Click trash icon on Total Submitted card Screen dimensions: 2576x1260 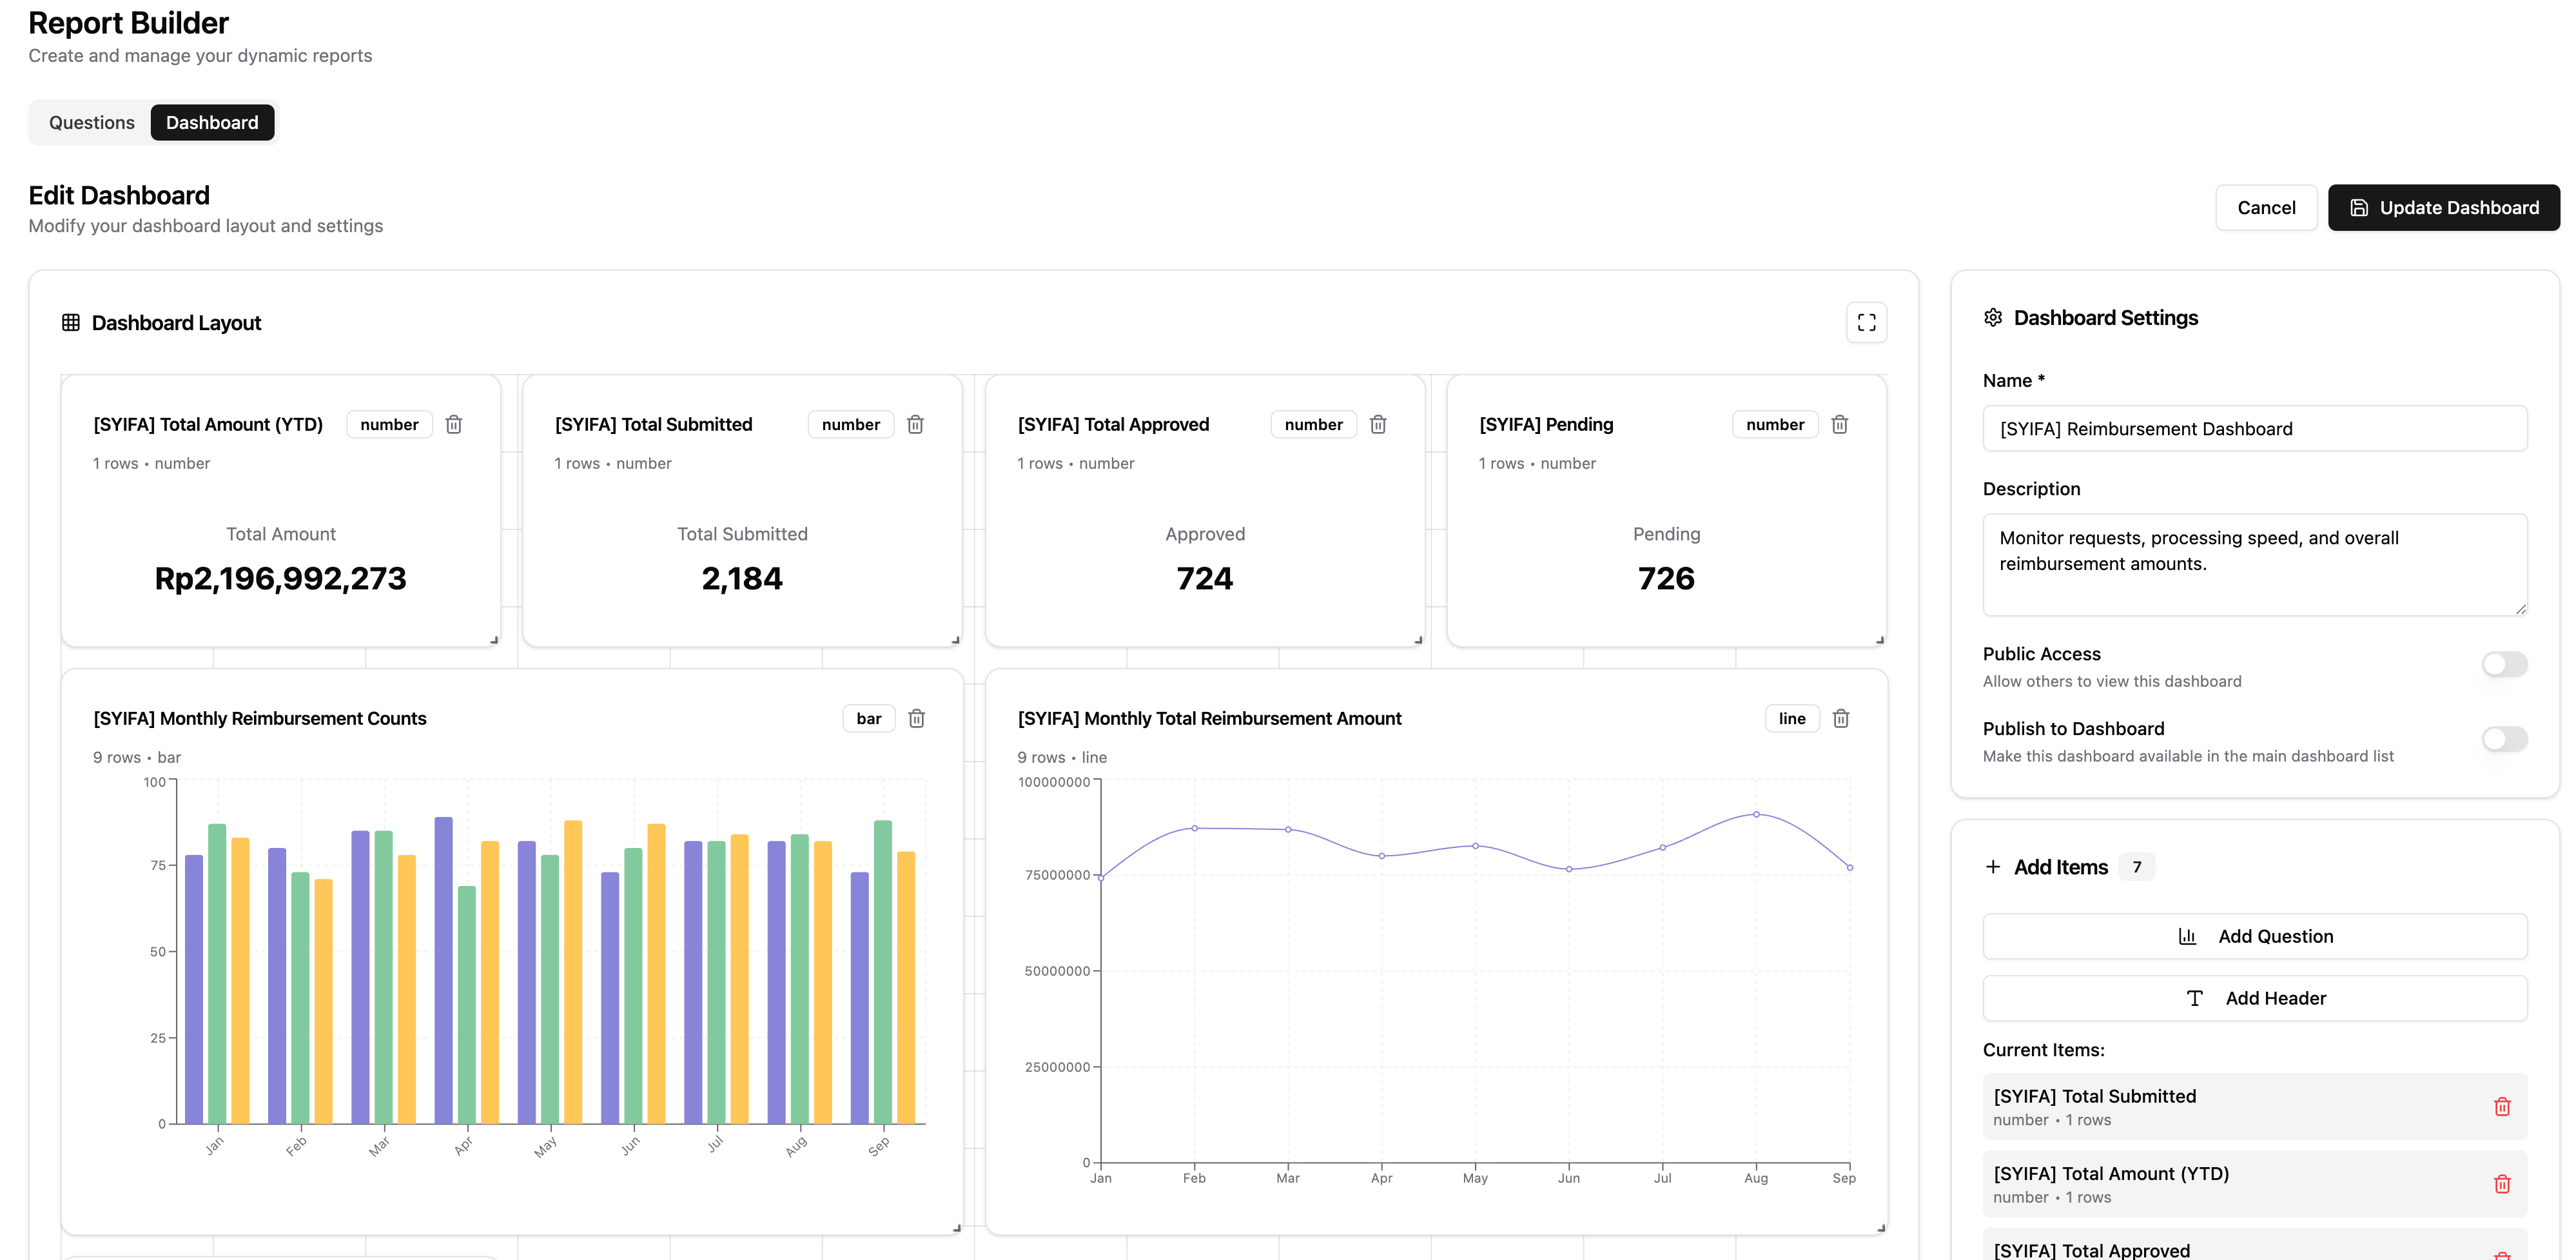pyautogui.click(x=915, y=424)
